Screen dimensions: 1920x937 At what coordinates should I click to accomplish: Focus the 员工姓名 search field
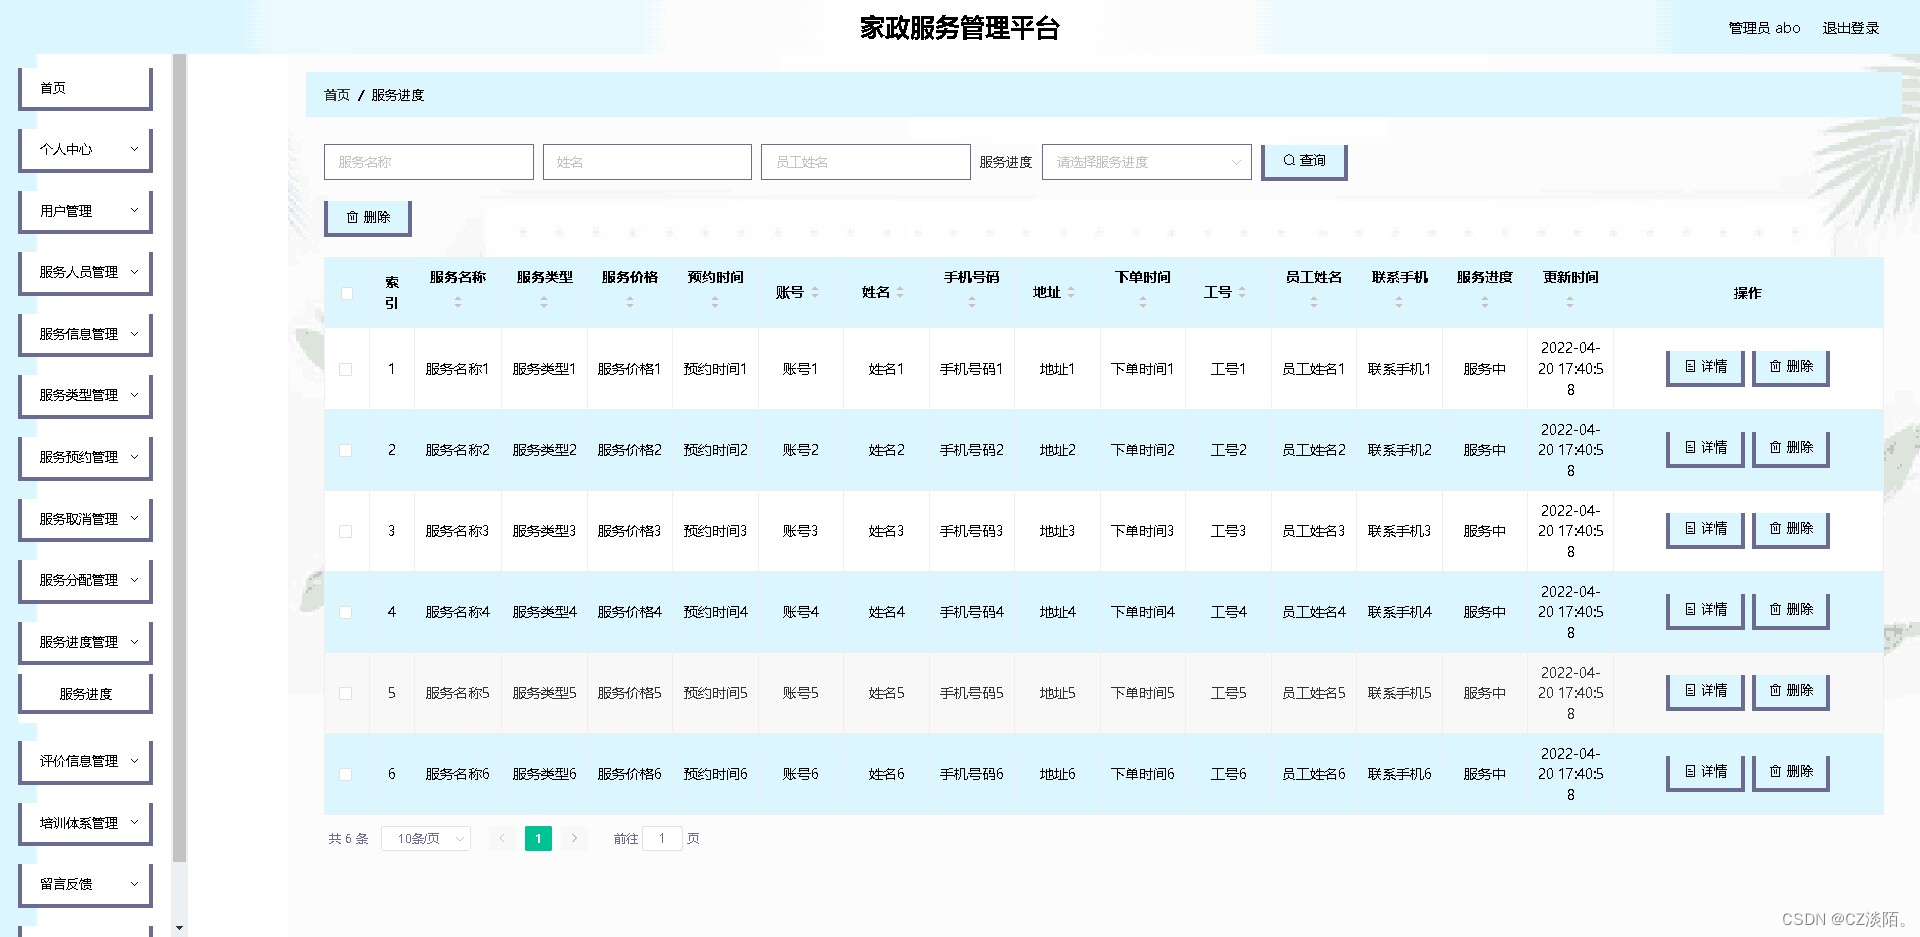pyautogui.click(x=865, y=162)
